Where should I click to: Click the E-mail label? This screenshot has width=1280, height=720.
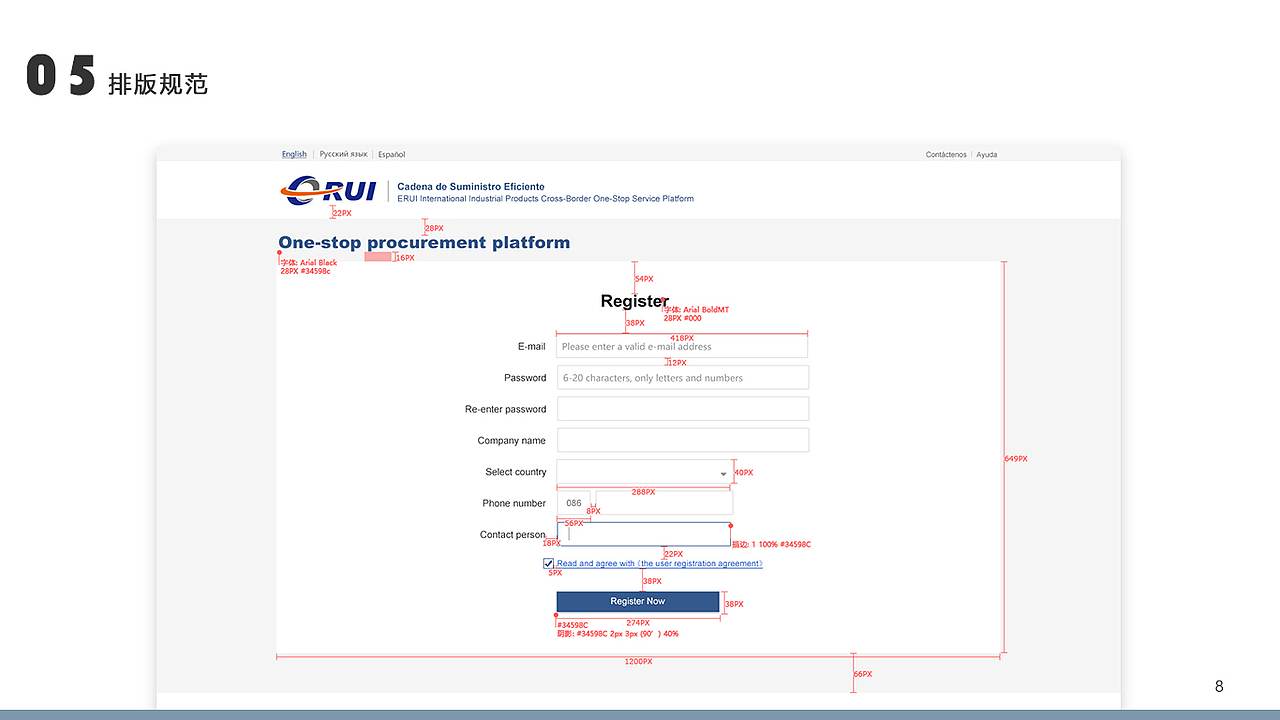(532, 346)
